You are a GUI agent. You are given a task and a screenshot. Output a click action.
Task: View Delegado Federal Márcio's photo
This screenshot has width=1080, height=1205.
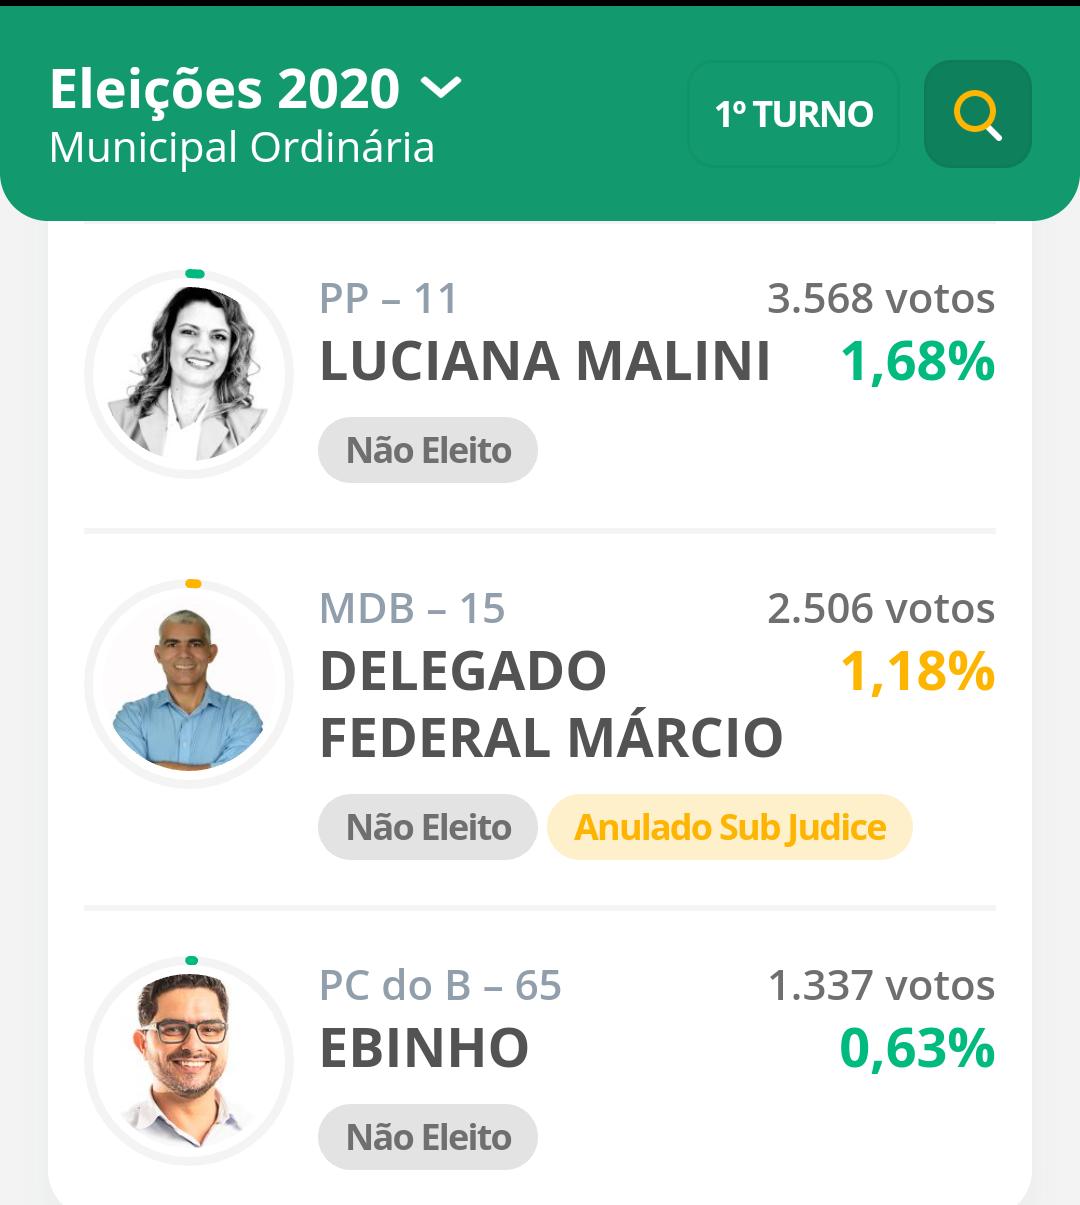[x=188, y=684]
